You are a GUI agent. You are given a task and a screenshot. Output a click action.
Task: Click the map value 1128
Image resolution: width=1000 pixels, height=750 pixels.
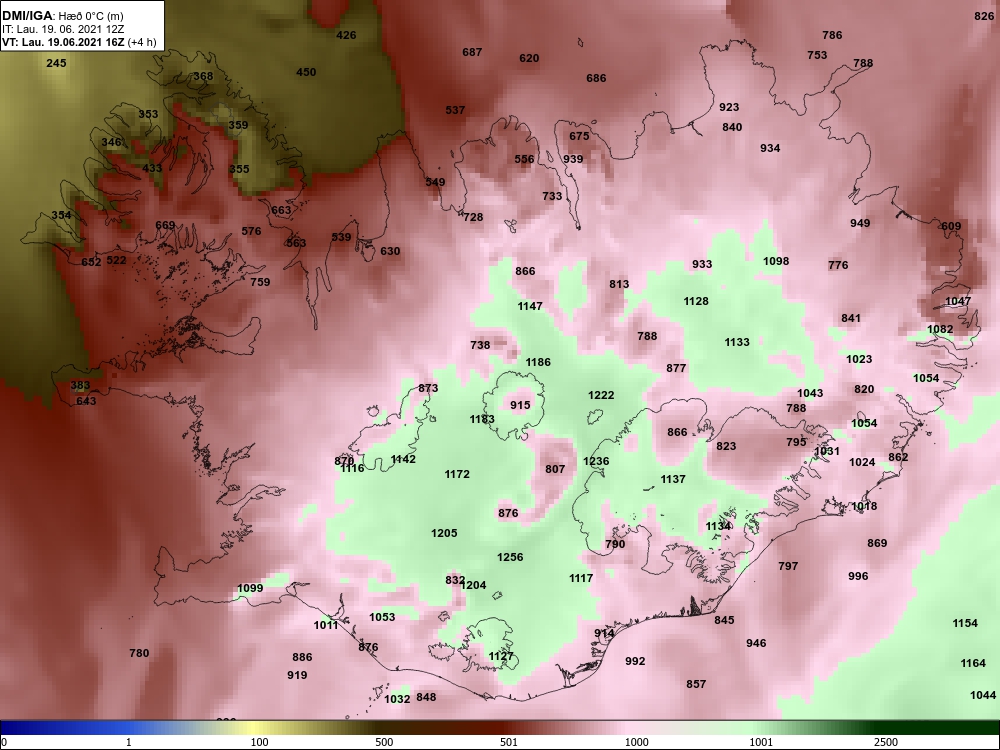(696, 301)
